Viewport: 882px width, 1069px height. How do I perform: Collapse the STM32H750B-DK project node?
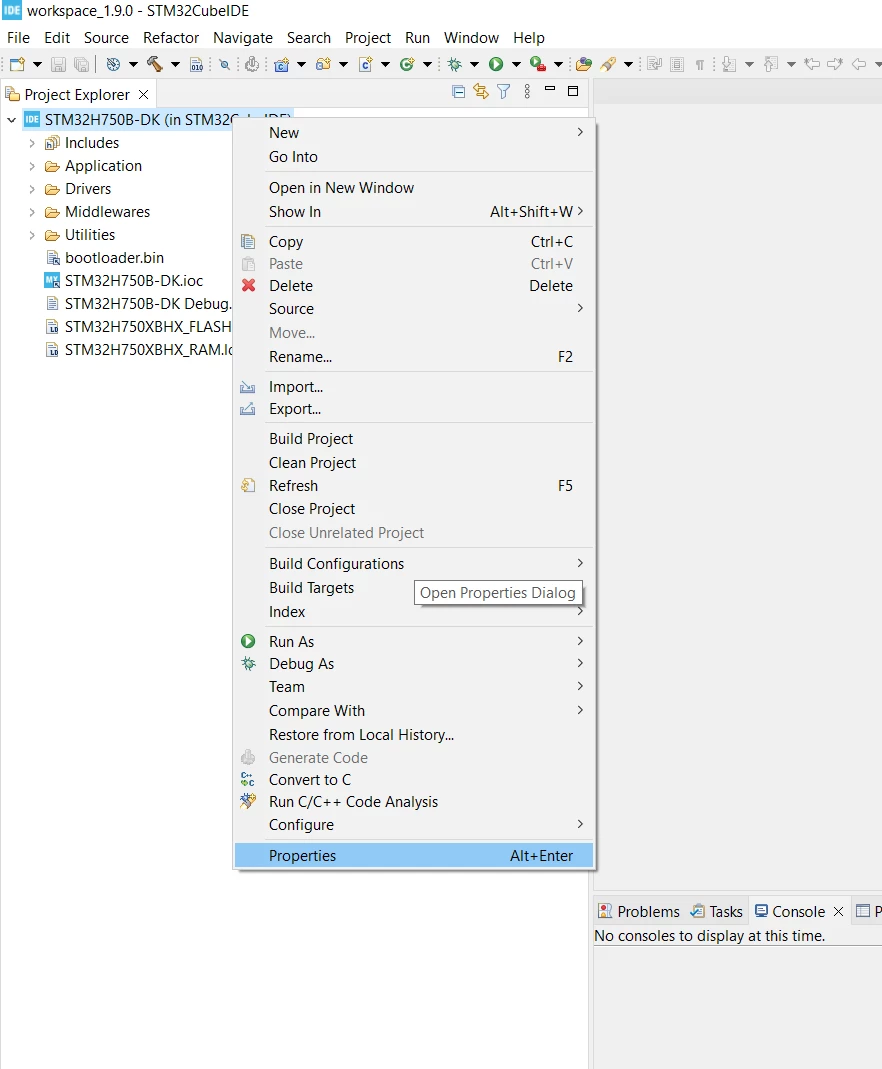click(x=12, y=120)
